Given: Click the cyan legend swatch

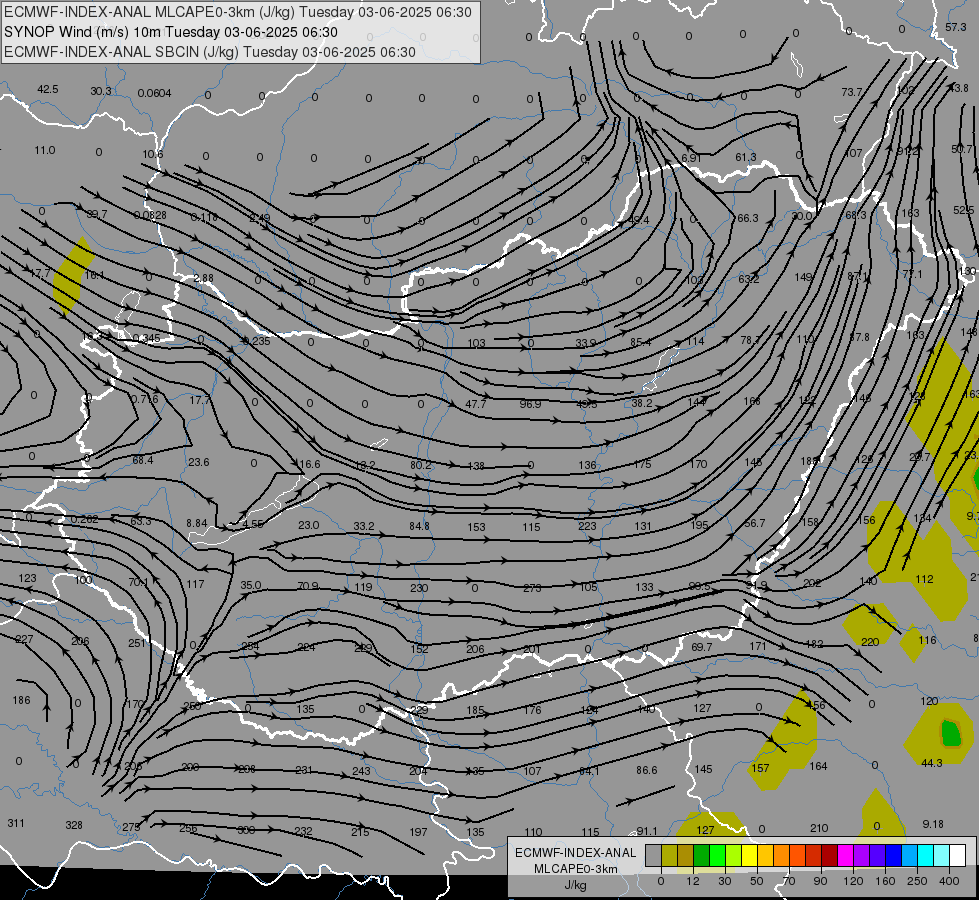Looking at the screenshot, I should pyautogui.click(x=927, y=855).
